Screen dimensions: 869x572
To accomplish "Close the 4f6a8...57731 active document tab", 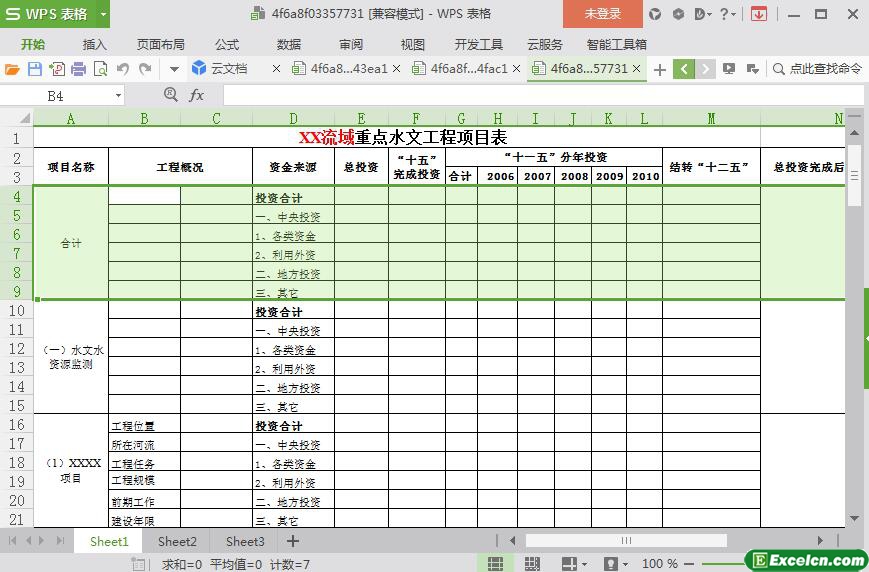I will point(637,69).
